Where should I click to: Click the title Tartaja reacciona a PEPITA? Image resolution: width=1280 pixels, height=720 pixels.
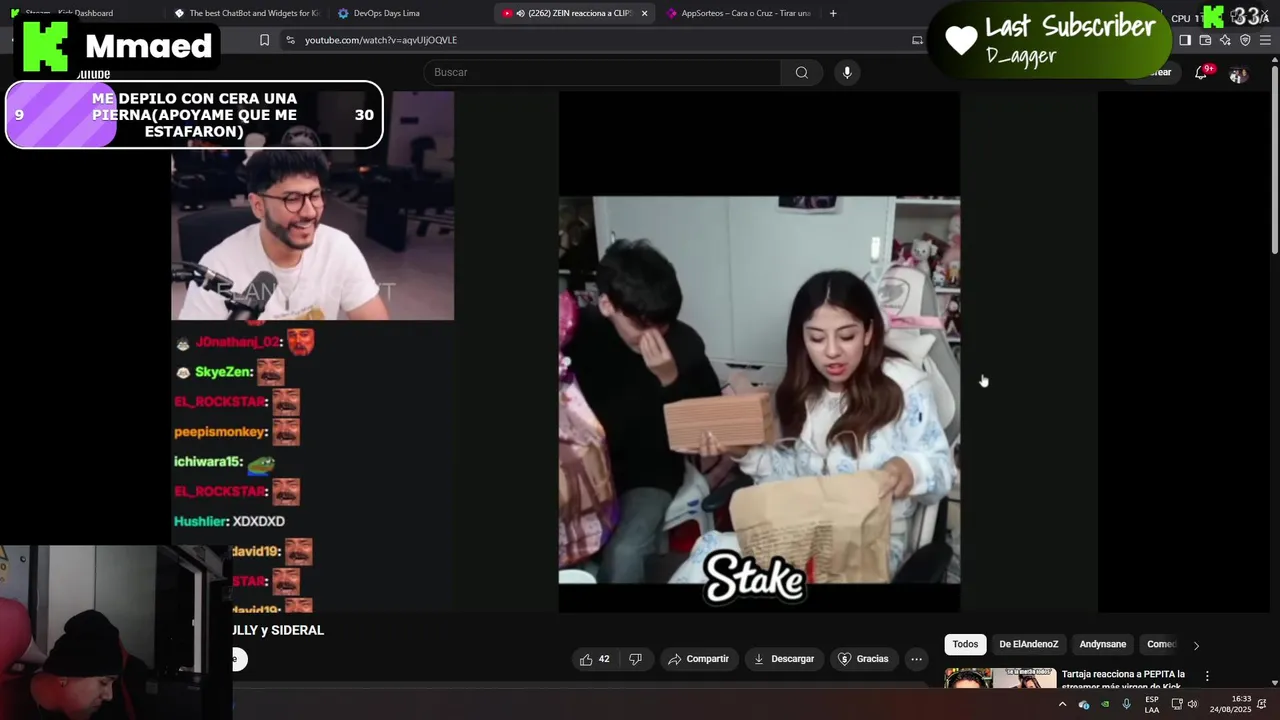pyautogui.click(x=1123, y=680)
